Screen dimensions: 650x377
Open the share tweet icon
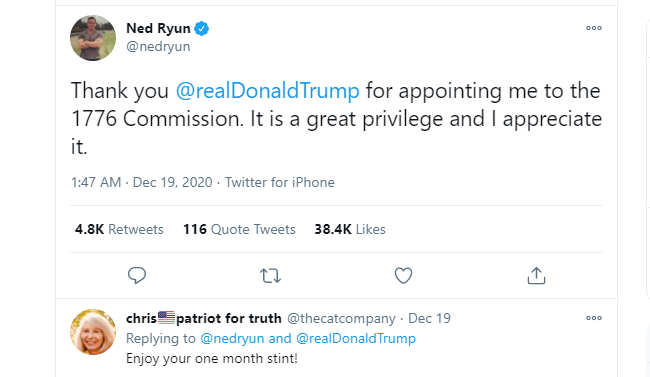pyautogui.click(x=536, y=275)
